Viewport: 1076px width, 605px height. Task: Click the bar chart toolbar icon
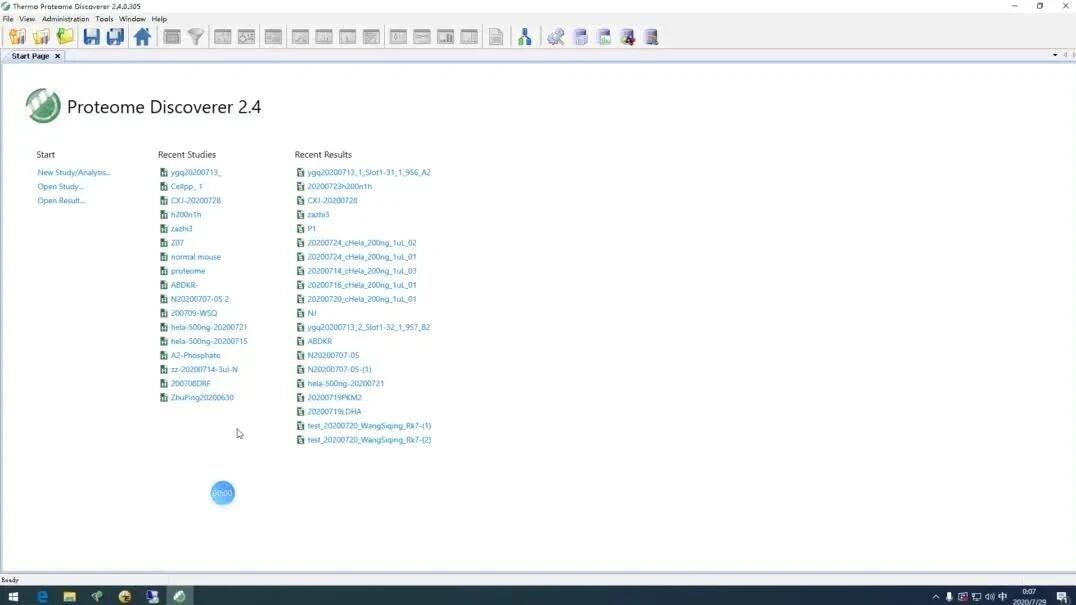tap(445, 37)
